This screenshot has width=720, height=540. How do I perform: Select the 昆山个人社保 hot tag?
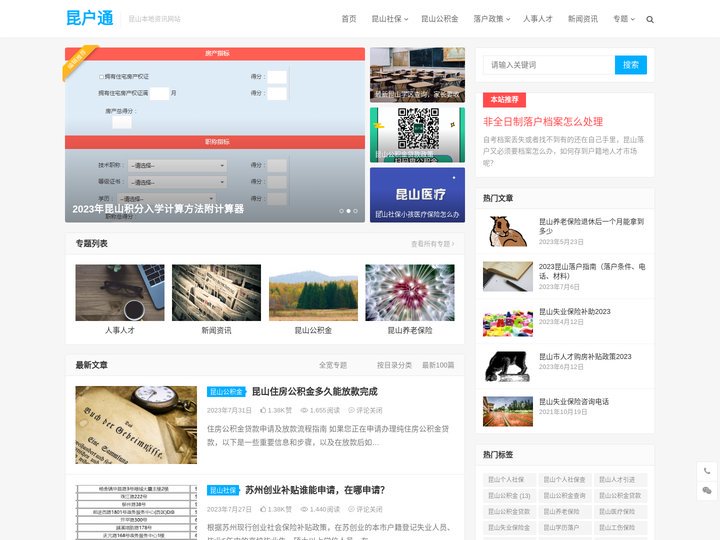509,479
